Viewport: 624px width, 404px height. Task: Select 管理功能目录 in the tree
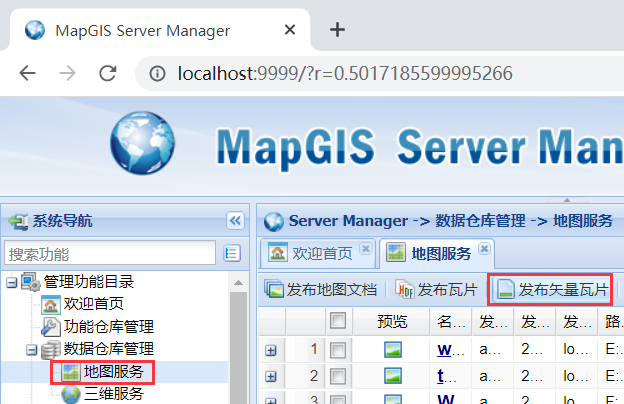(89, 282)
